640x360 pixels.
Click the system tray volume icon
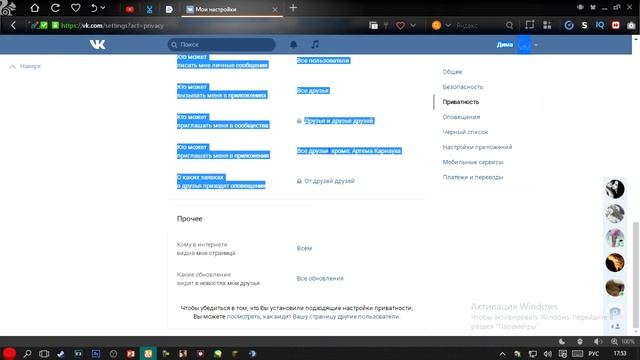pos(548,354)
